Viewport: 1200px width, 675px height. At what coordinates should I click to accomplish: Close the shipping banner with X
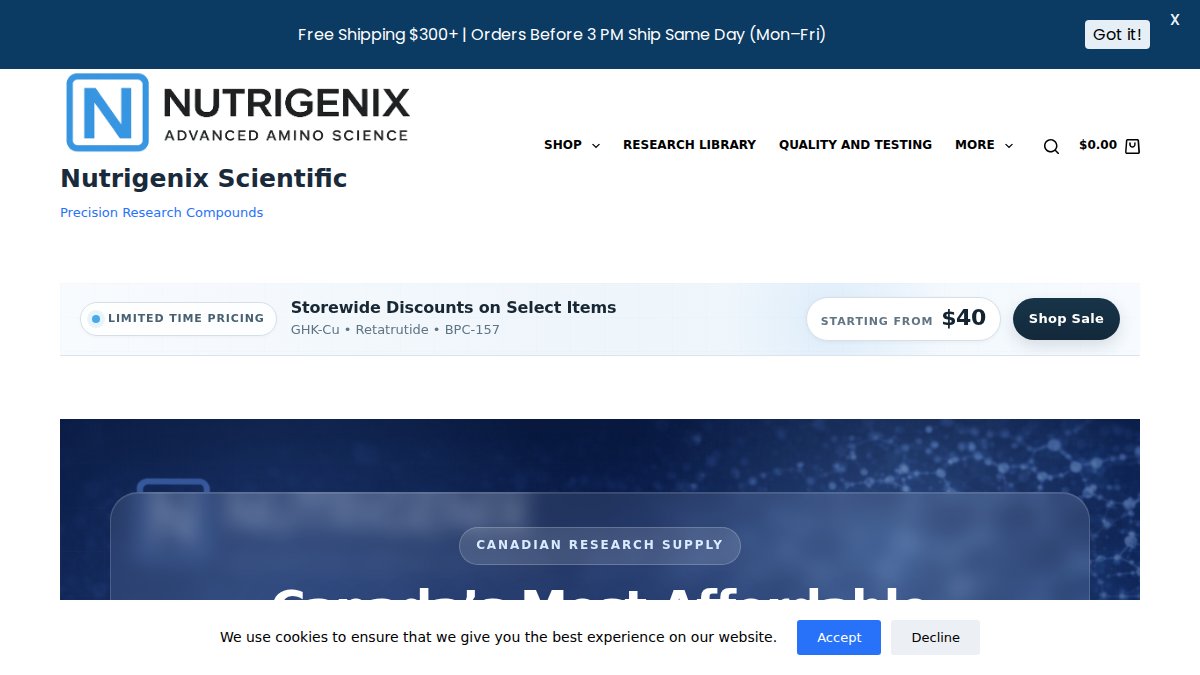(x=1175, y=20)
